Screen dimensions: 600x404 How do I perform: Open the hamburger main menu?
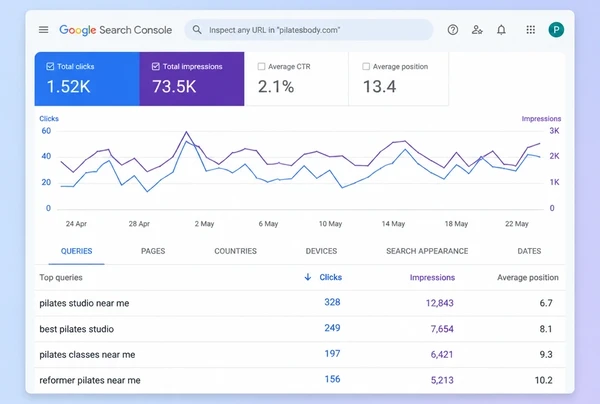pyautogui.click(x=44, y=29)
